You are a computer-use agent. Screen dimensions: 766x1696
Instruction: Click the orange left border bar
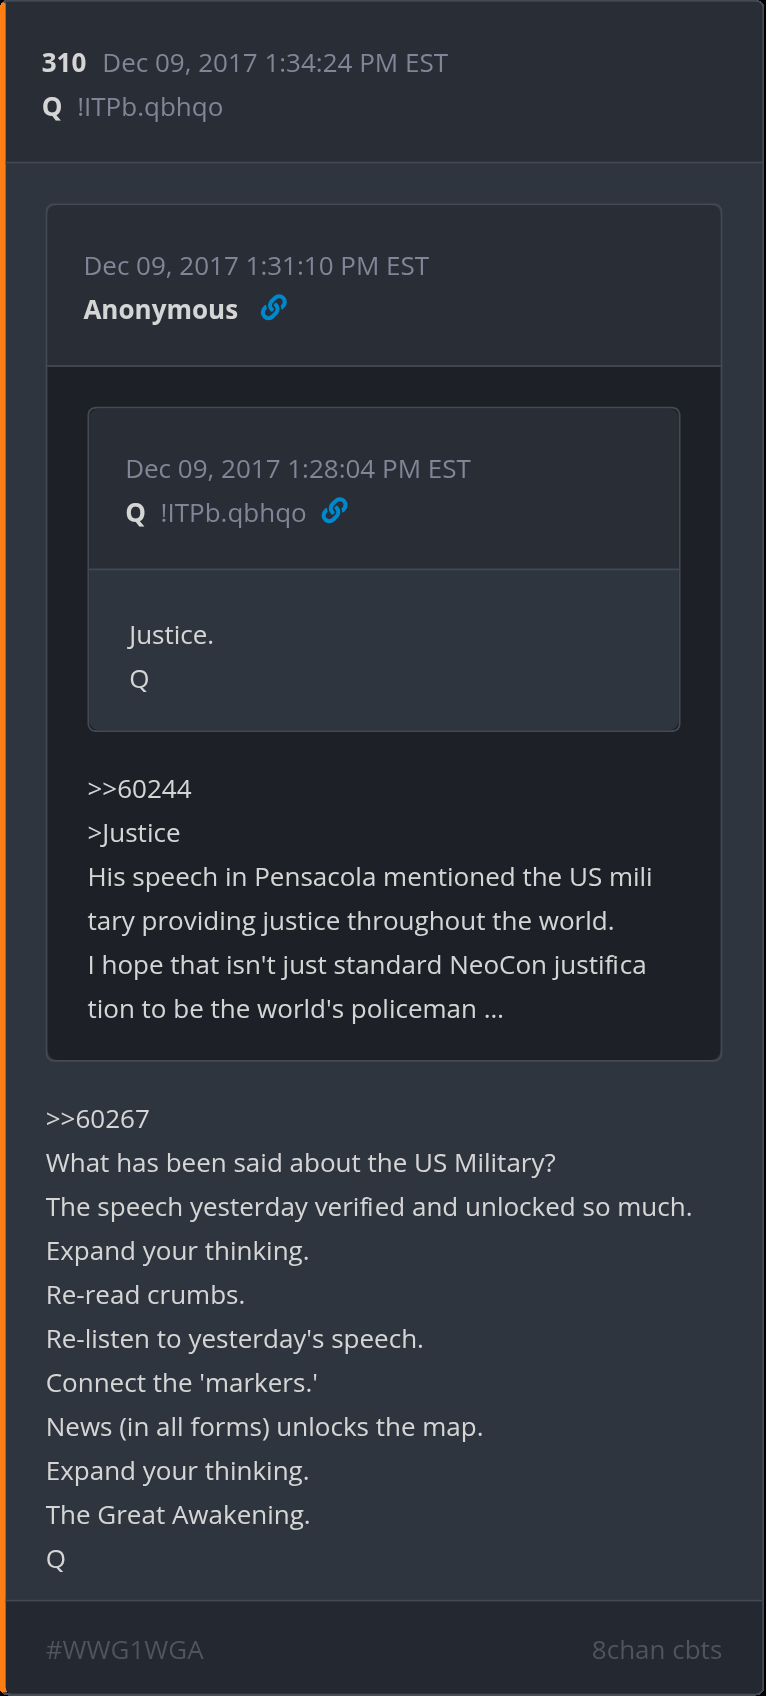pos(3,848)
